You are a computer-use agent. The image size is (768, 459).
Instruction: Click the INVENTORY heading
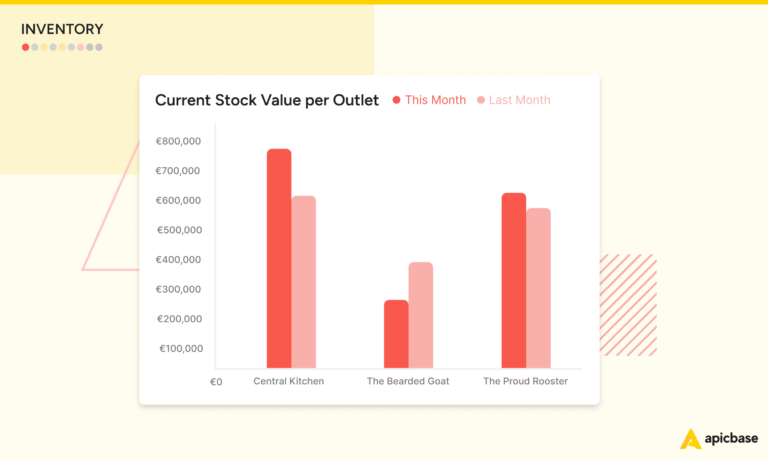62,30
